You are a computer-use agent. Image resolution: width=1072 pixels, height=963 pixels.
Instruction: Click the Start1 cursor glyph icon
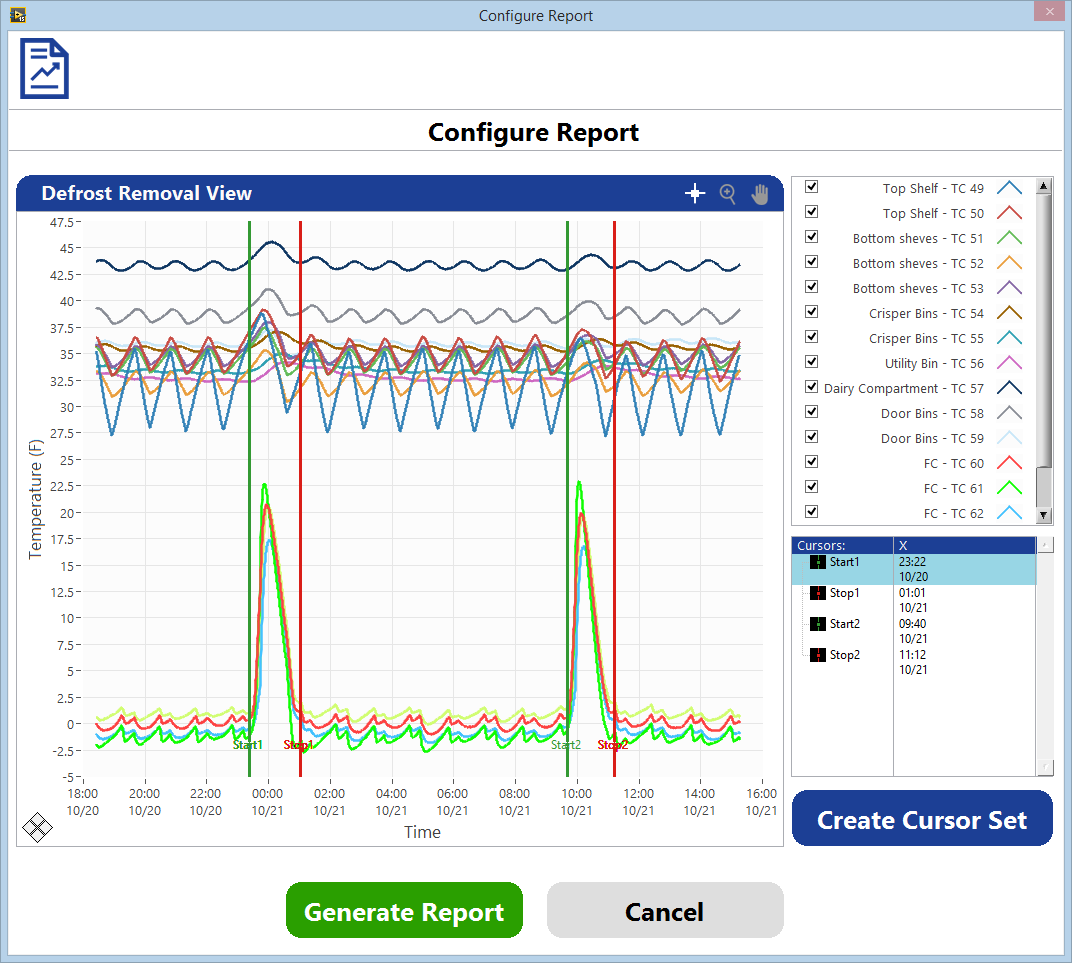coord(818,562)
